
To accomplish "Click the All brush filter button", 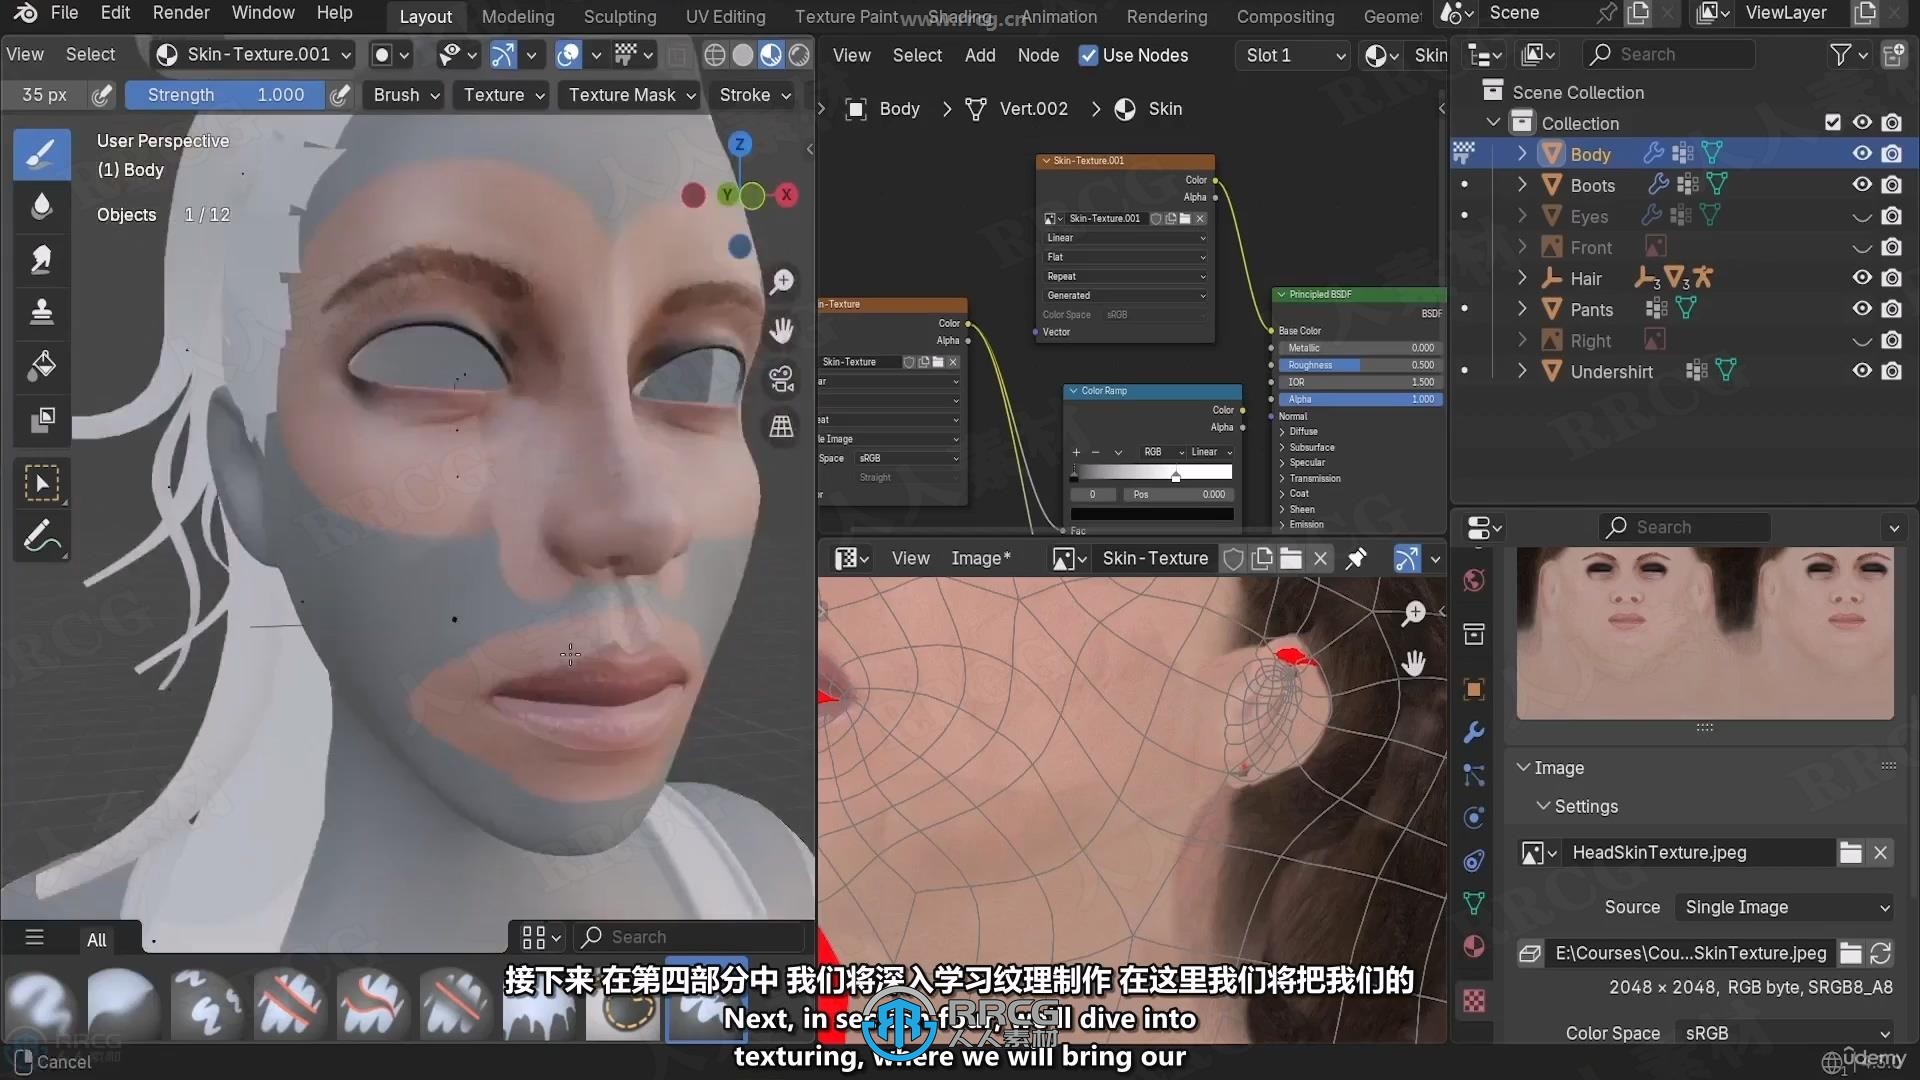I will [96, 940].
